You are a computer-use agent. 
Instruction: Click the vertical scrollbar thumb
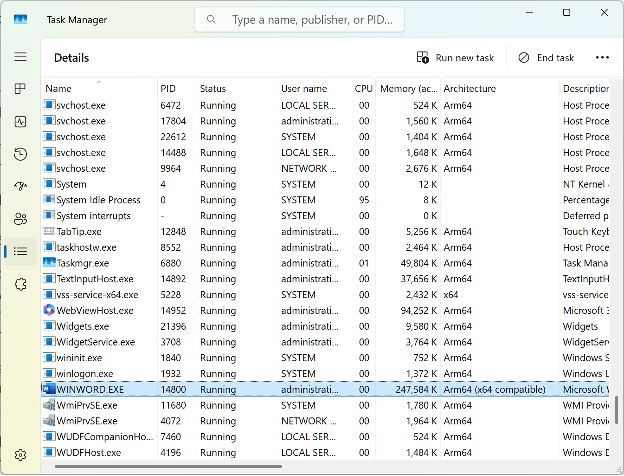pos(617,409)
